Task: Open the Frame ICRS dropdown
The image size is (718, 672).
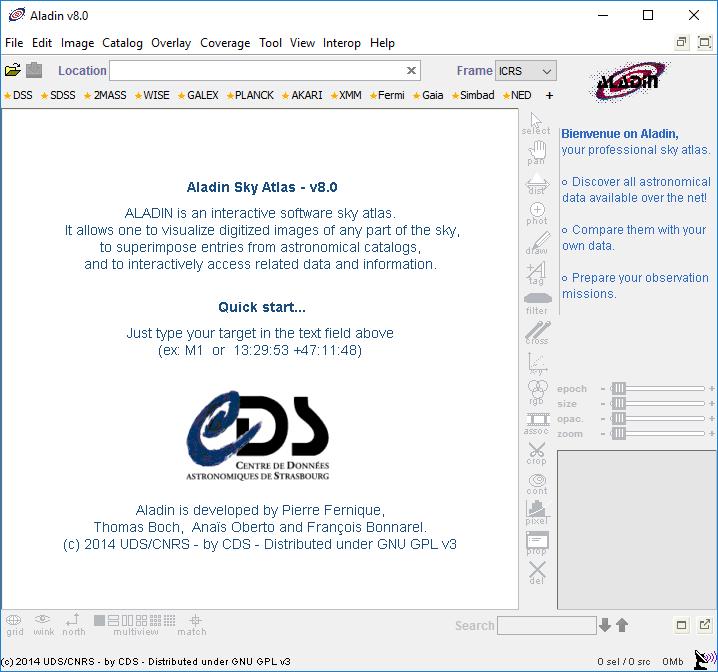Action: (x=526, y=71)
